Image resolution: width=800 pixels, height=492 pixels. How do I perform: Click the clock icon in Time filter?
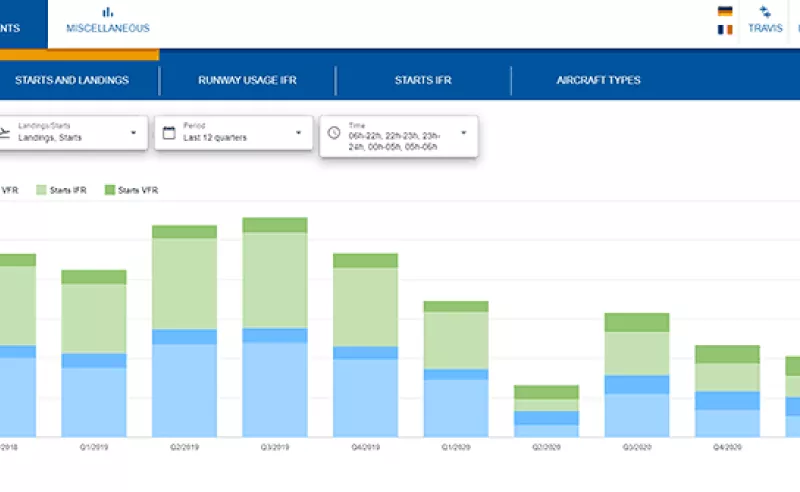[334, 133]
